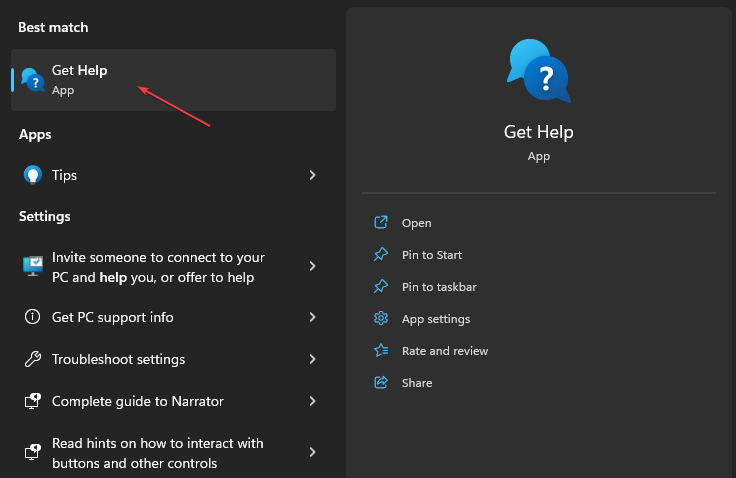Image resolution: width=736 pixels, height=478 pixels.
Task: Select Pin to taskbar
Action: click(x=439, y=287)
